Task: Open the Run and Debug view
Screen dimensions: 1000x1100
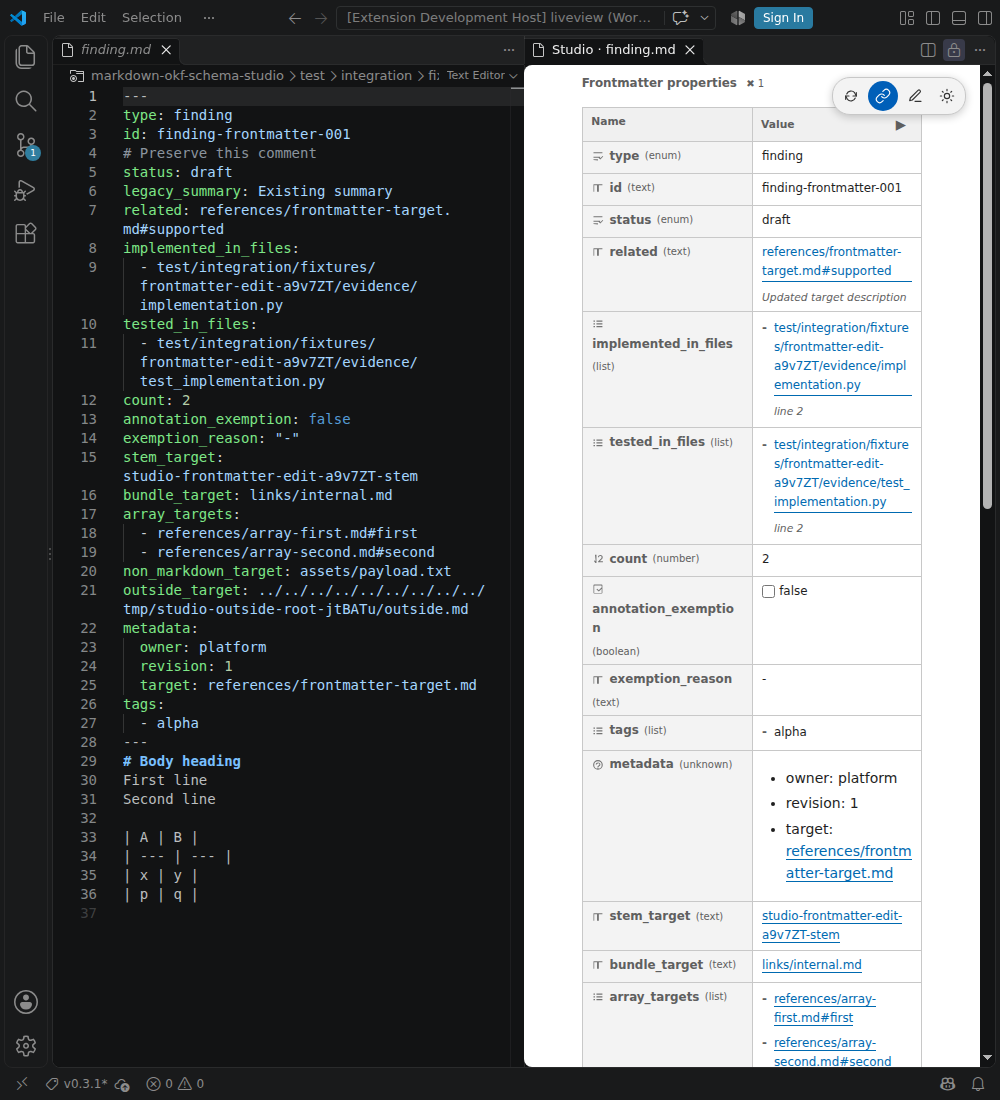Action: point(25,190)
